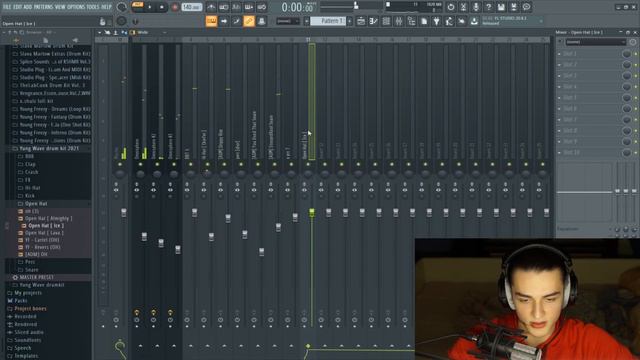Click Slot 3 mix level knob
This screenshot has height=360, width=640.
point(627,76)
